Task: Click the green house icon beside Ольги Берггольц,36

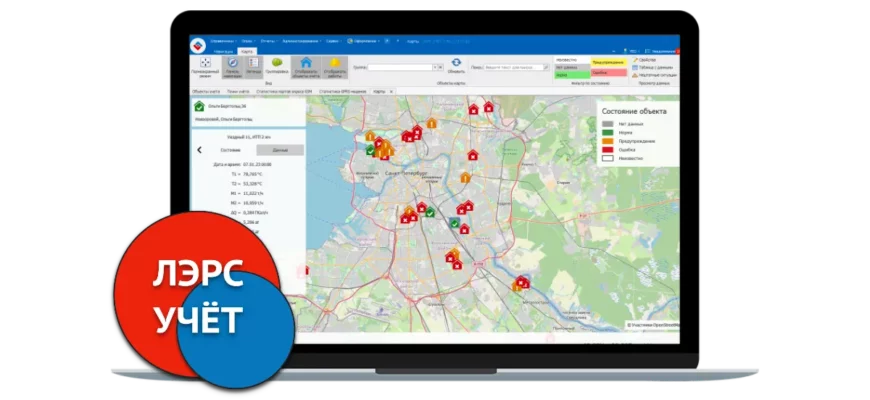Action: [x=199, y=106]
